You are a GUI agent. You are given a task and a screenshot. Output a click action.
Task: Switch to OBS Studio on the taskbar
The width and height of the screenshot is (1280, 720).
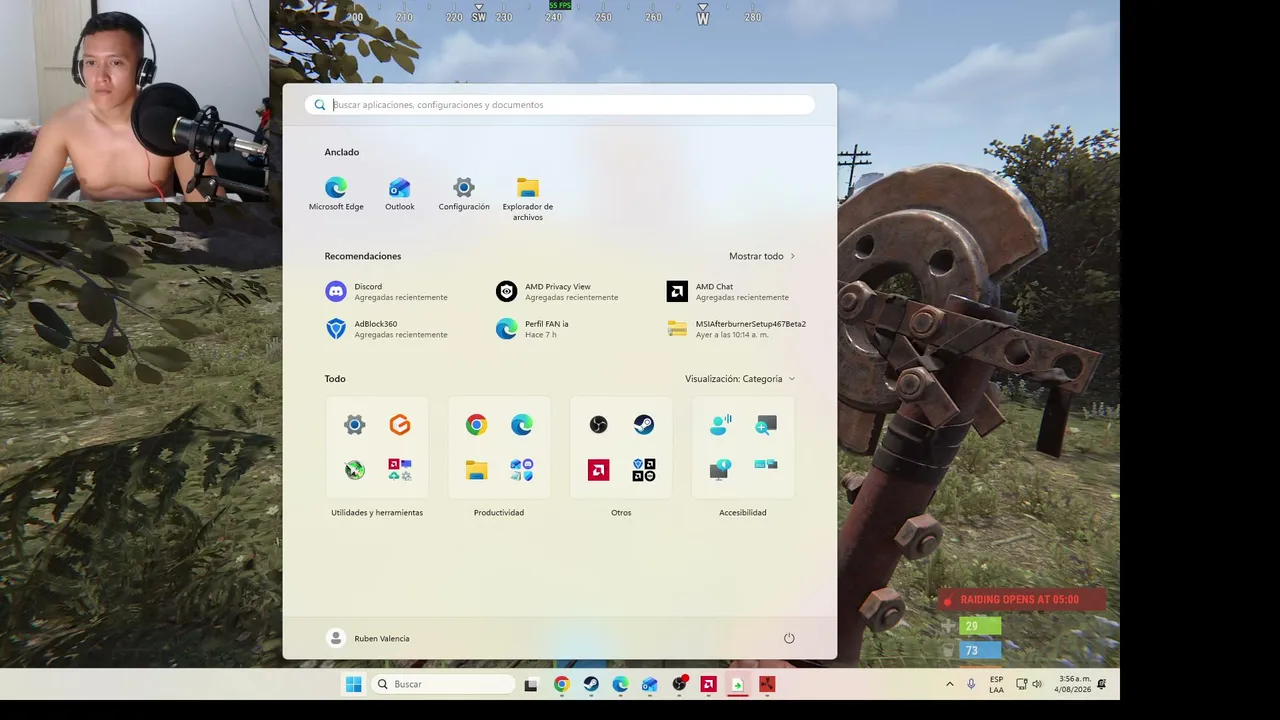[x=680, y=684]
